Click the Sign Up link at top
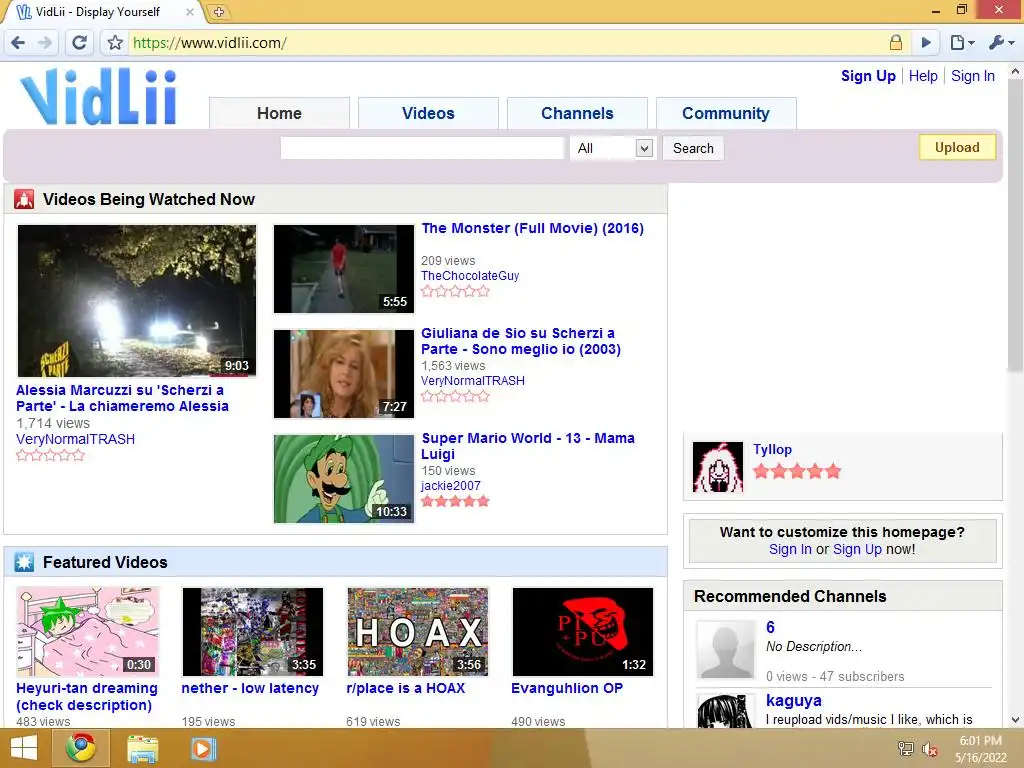 pos(869,76)
